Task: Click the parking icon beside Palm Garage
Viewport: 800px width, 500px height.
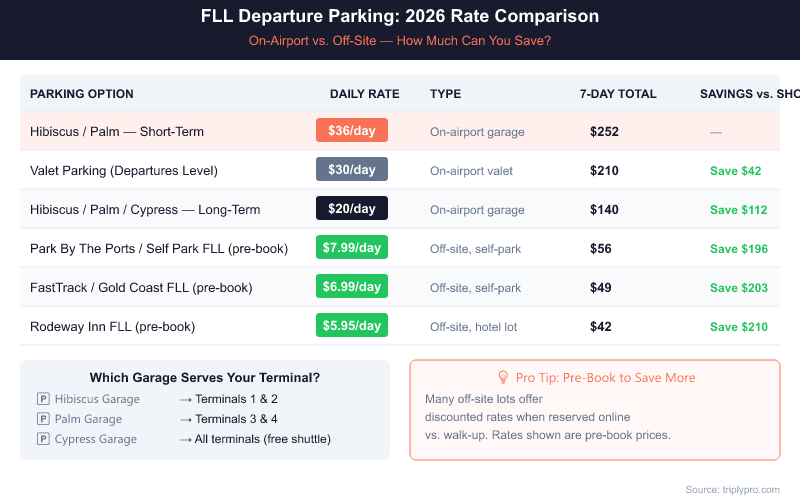Action: coord(43,419)
